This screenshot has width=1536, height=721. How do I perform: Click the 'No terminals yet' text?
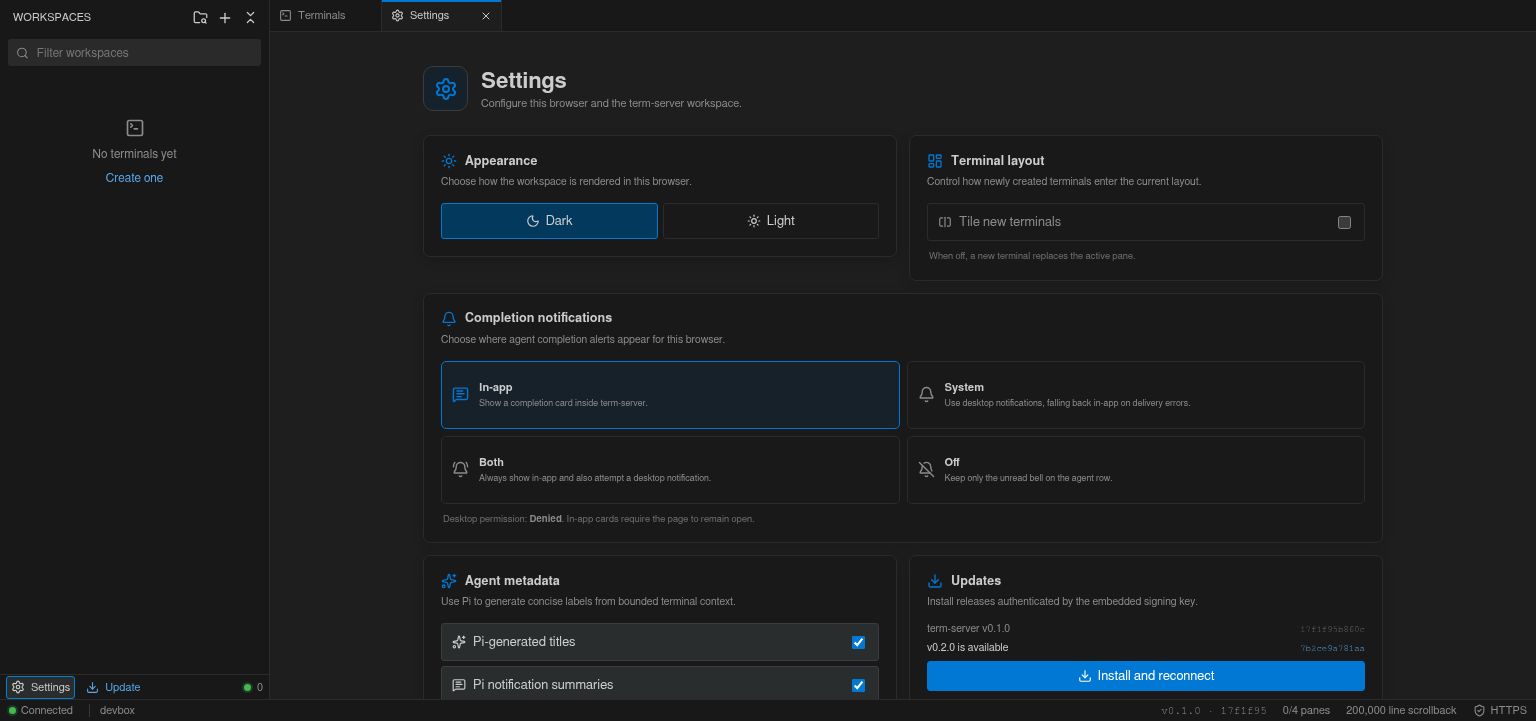pos(134,154)
